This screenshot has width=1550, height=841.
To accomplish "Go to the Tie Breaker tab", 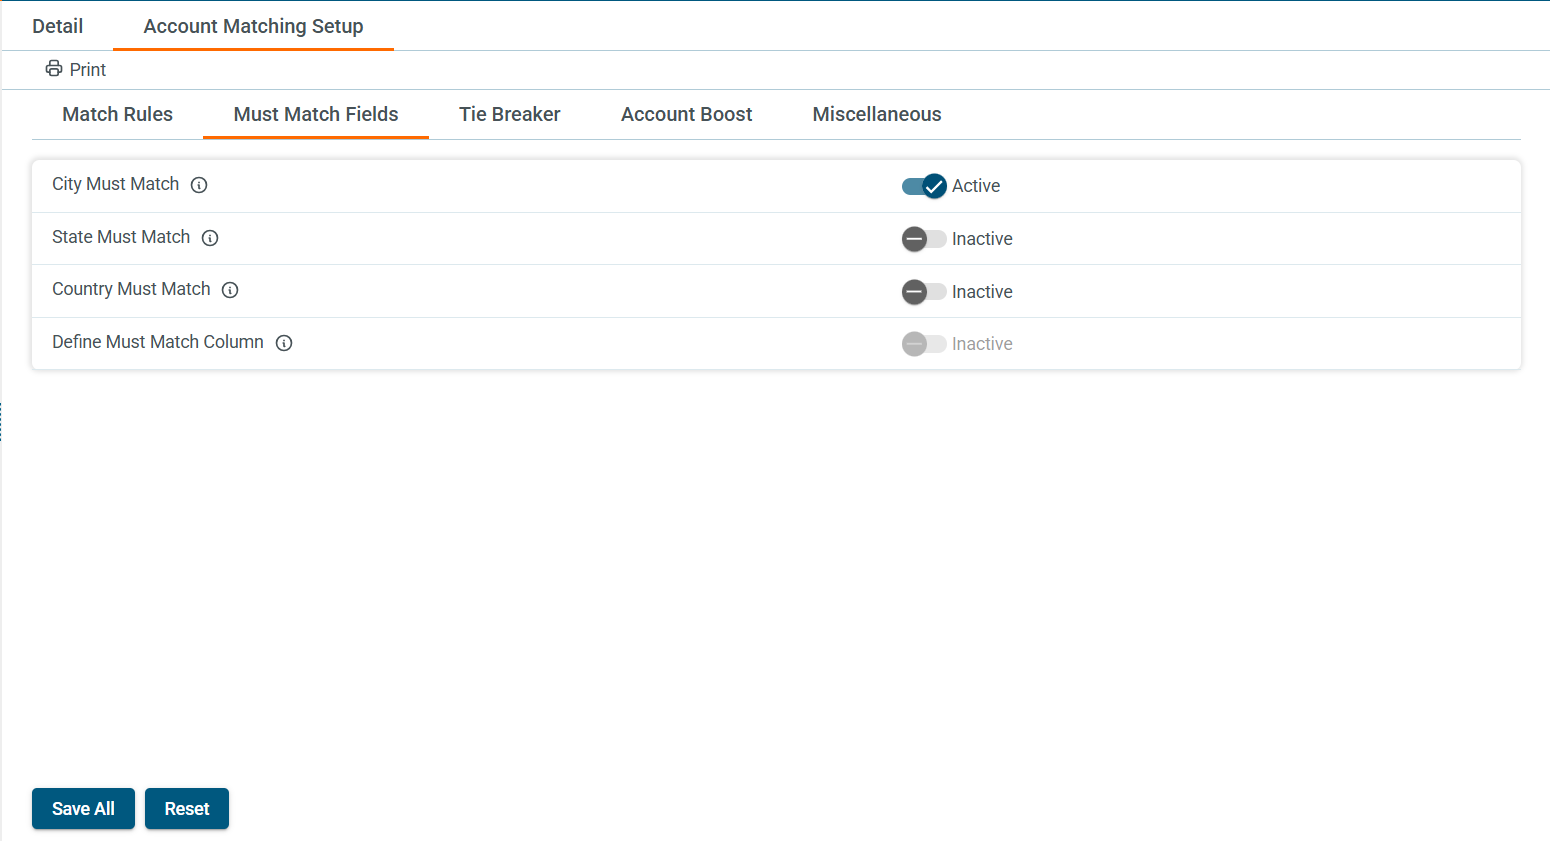I will pyautogui.click(x=510, y=114).
